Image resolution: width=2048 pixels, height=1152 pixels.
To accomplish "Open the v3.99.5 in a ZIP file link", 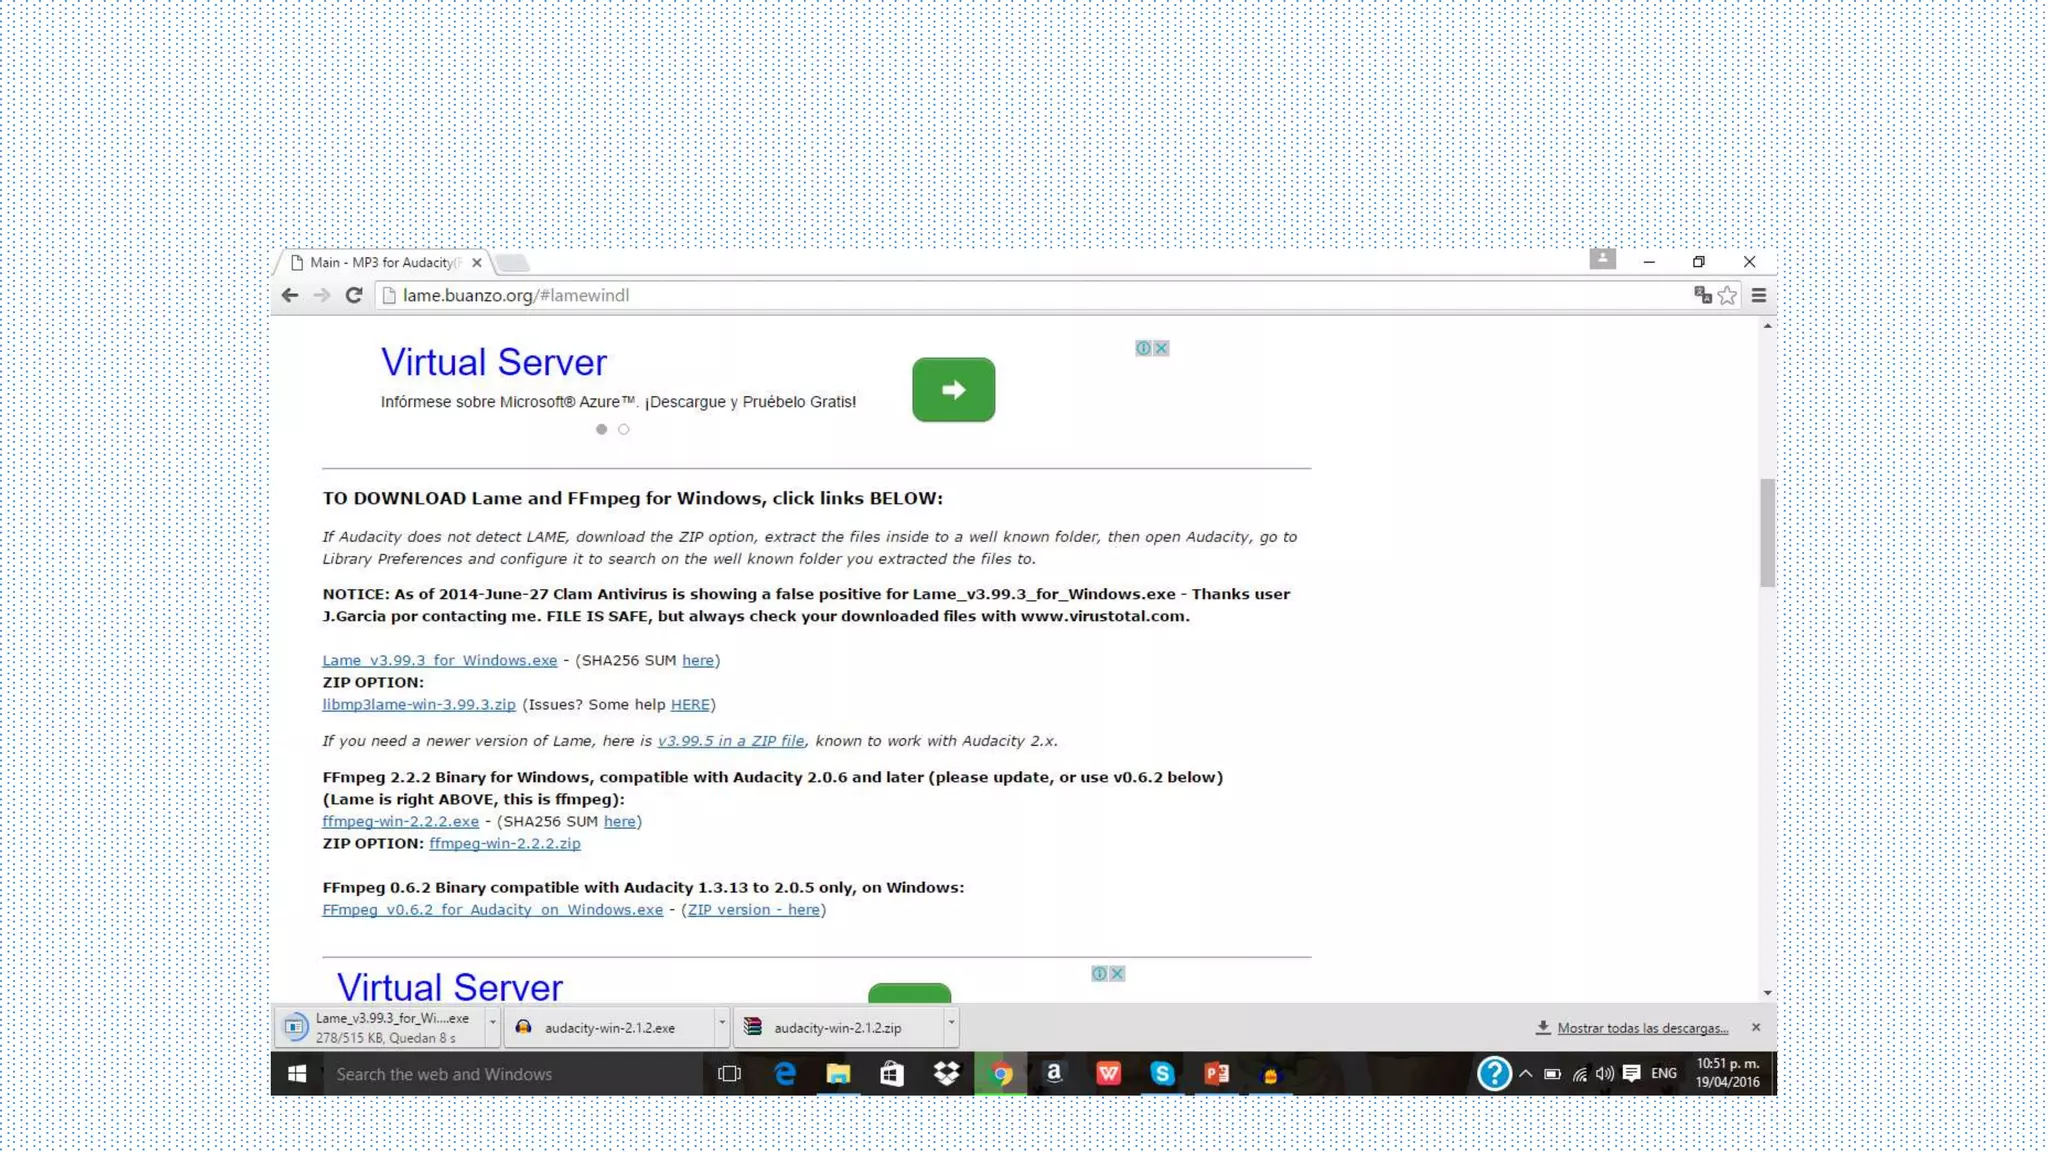I will [730, 741].
